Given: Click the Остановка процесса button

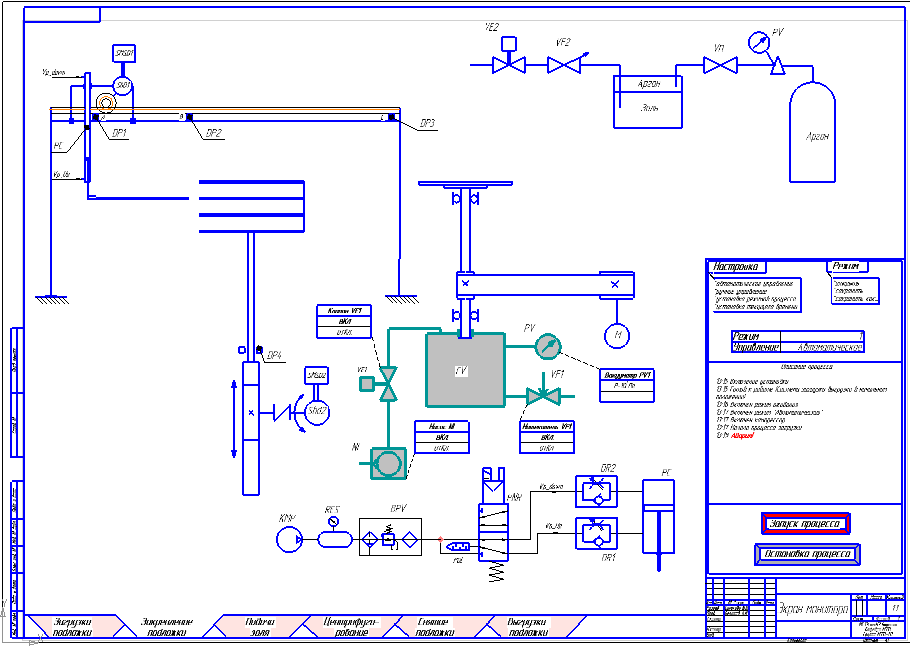Looking at the screenshot, I should pyautogui.click(x=807, y=554).
